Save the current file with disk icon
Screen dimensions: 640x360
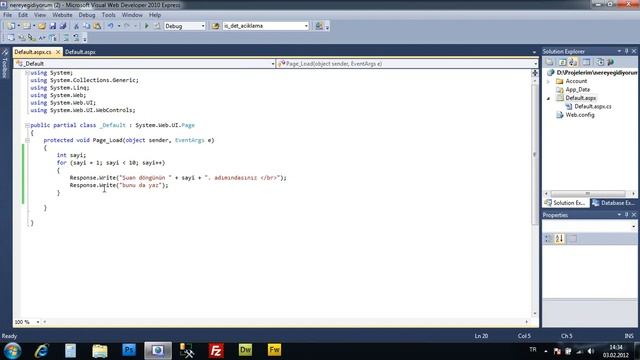53,26
